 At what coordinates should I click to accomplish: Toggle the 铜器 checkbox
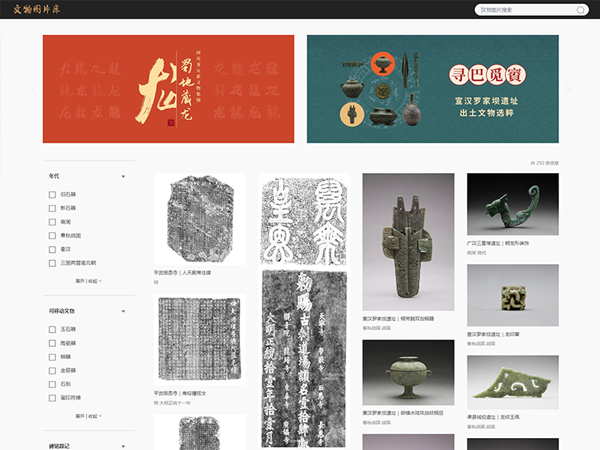pyautogui.click(x=52, y=356)
